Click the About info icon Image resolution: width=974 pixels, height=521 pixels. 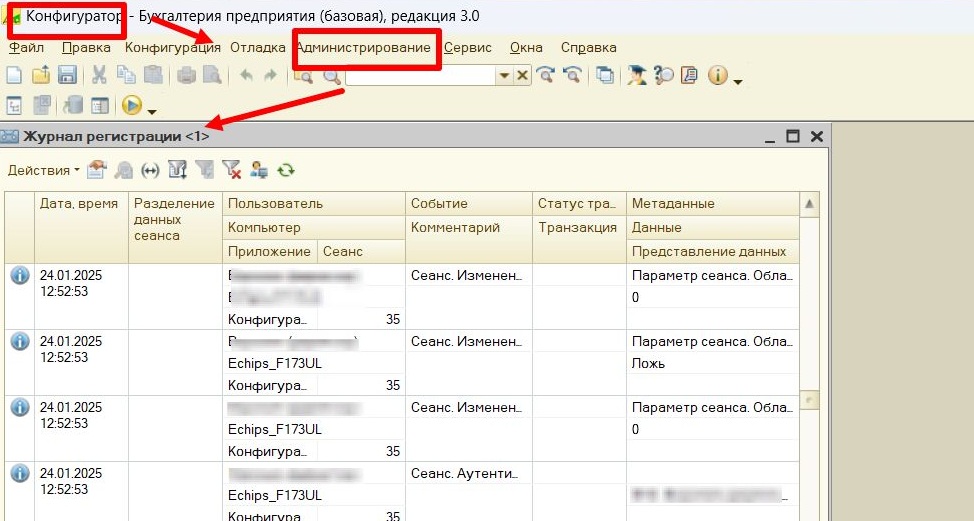[x=717, y=76]
